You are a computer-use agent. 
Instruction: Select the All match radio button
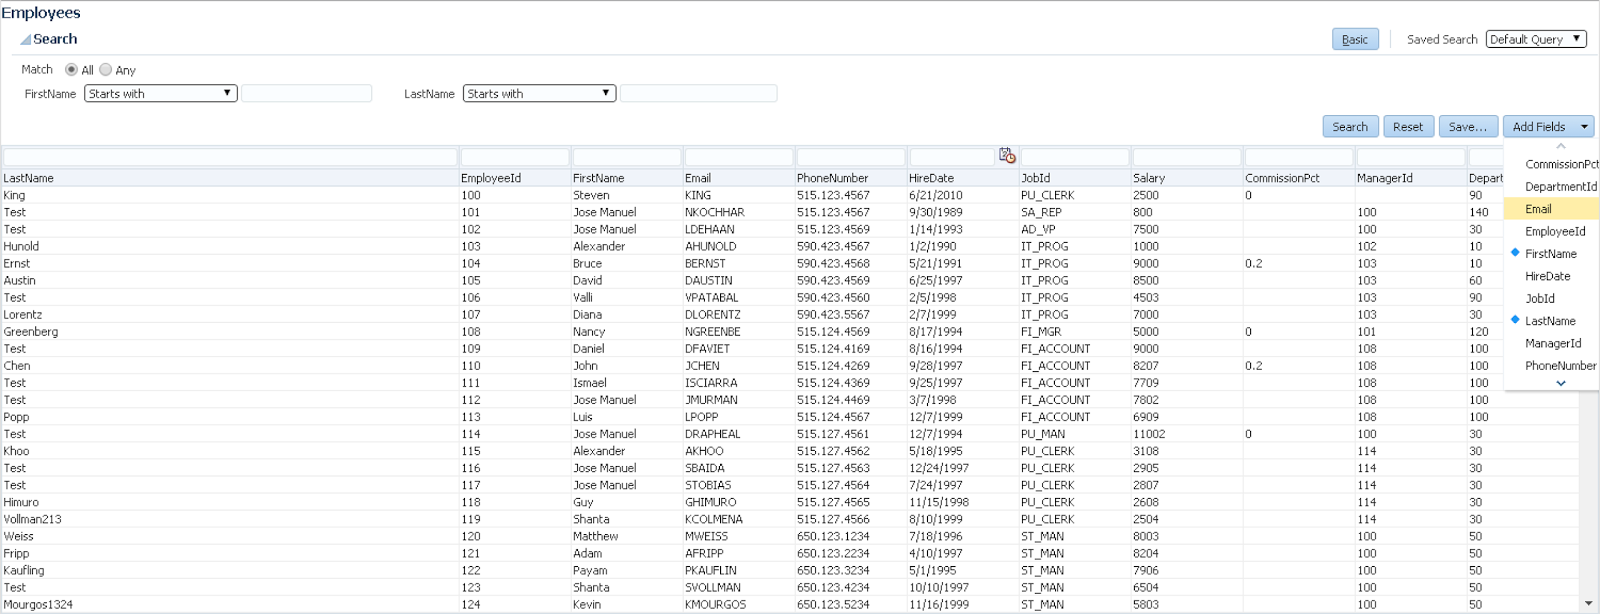[71, 70]
